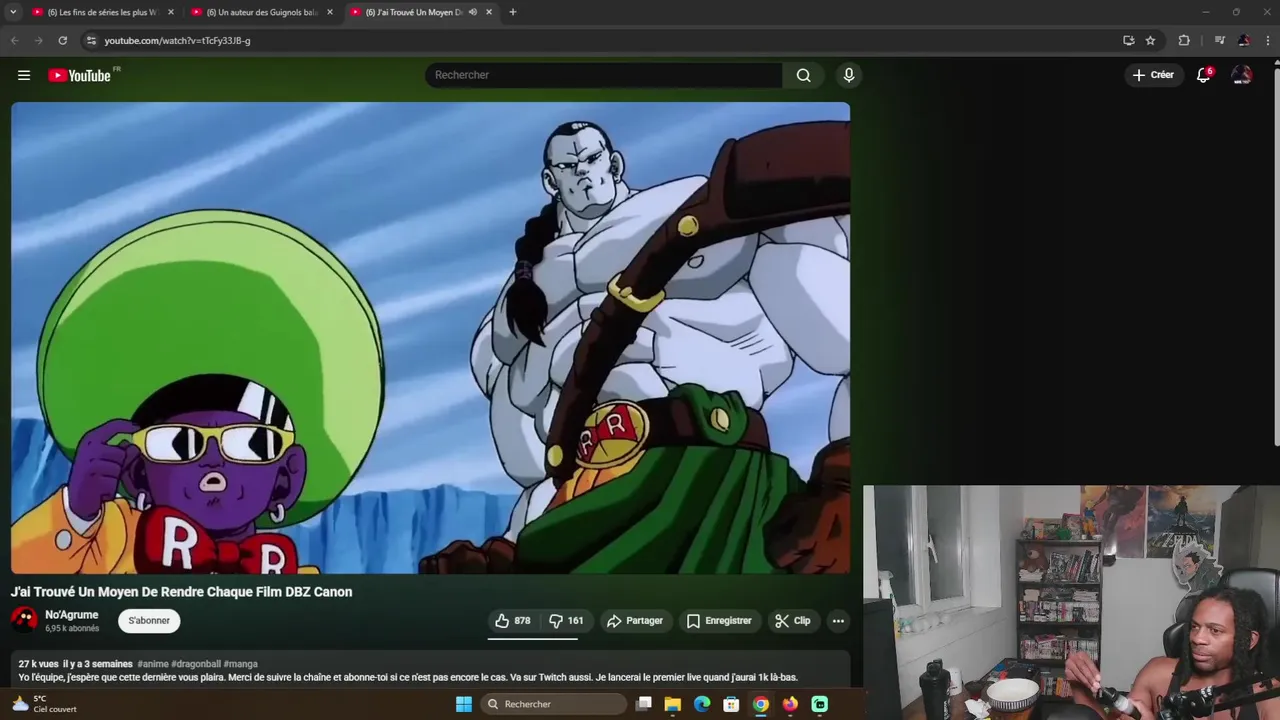Screen dimensions: 1280x720
Task: Open a new browser tab
Action: pyautogui.click(x=513, y=12)
